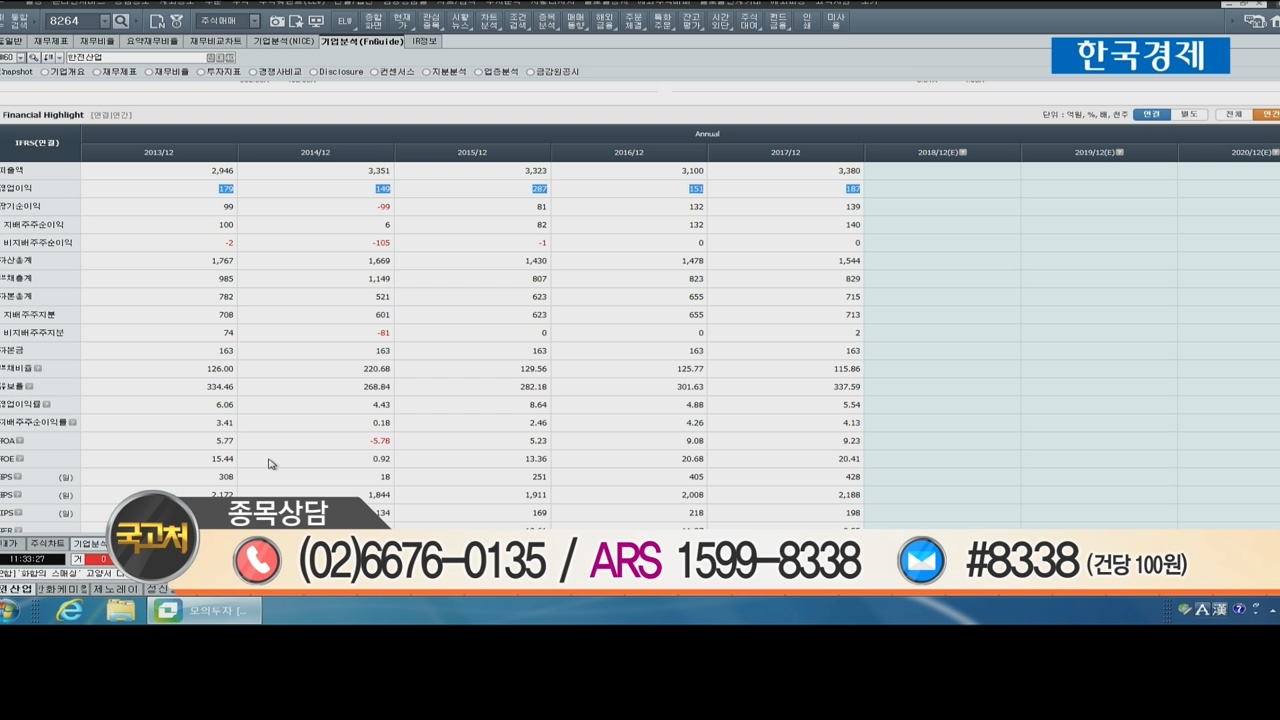This screenshot has height=720, width=1280.
Task: Click the medal icon in top toolbar
Action: [177, 21]
